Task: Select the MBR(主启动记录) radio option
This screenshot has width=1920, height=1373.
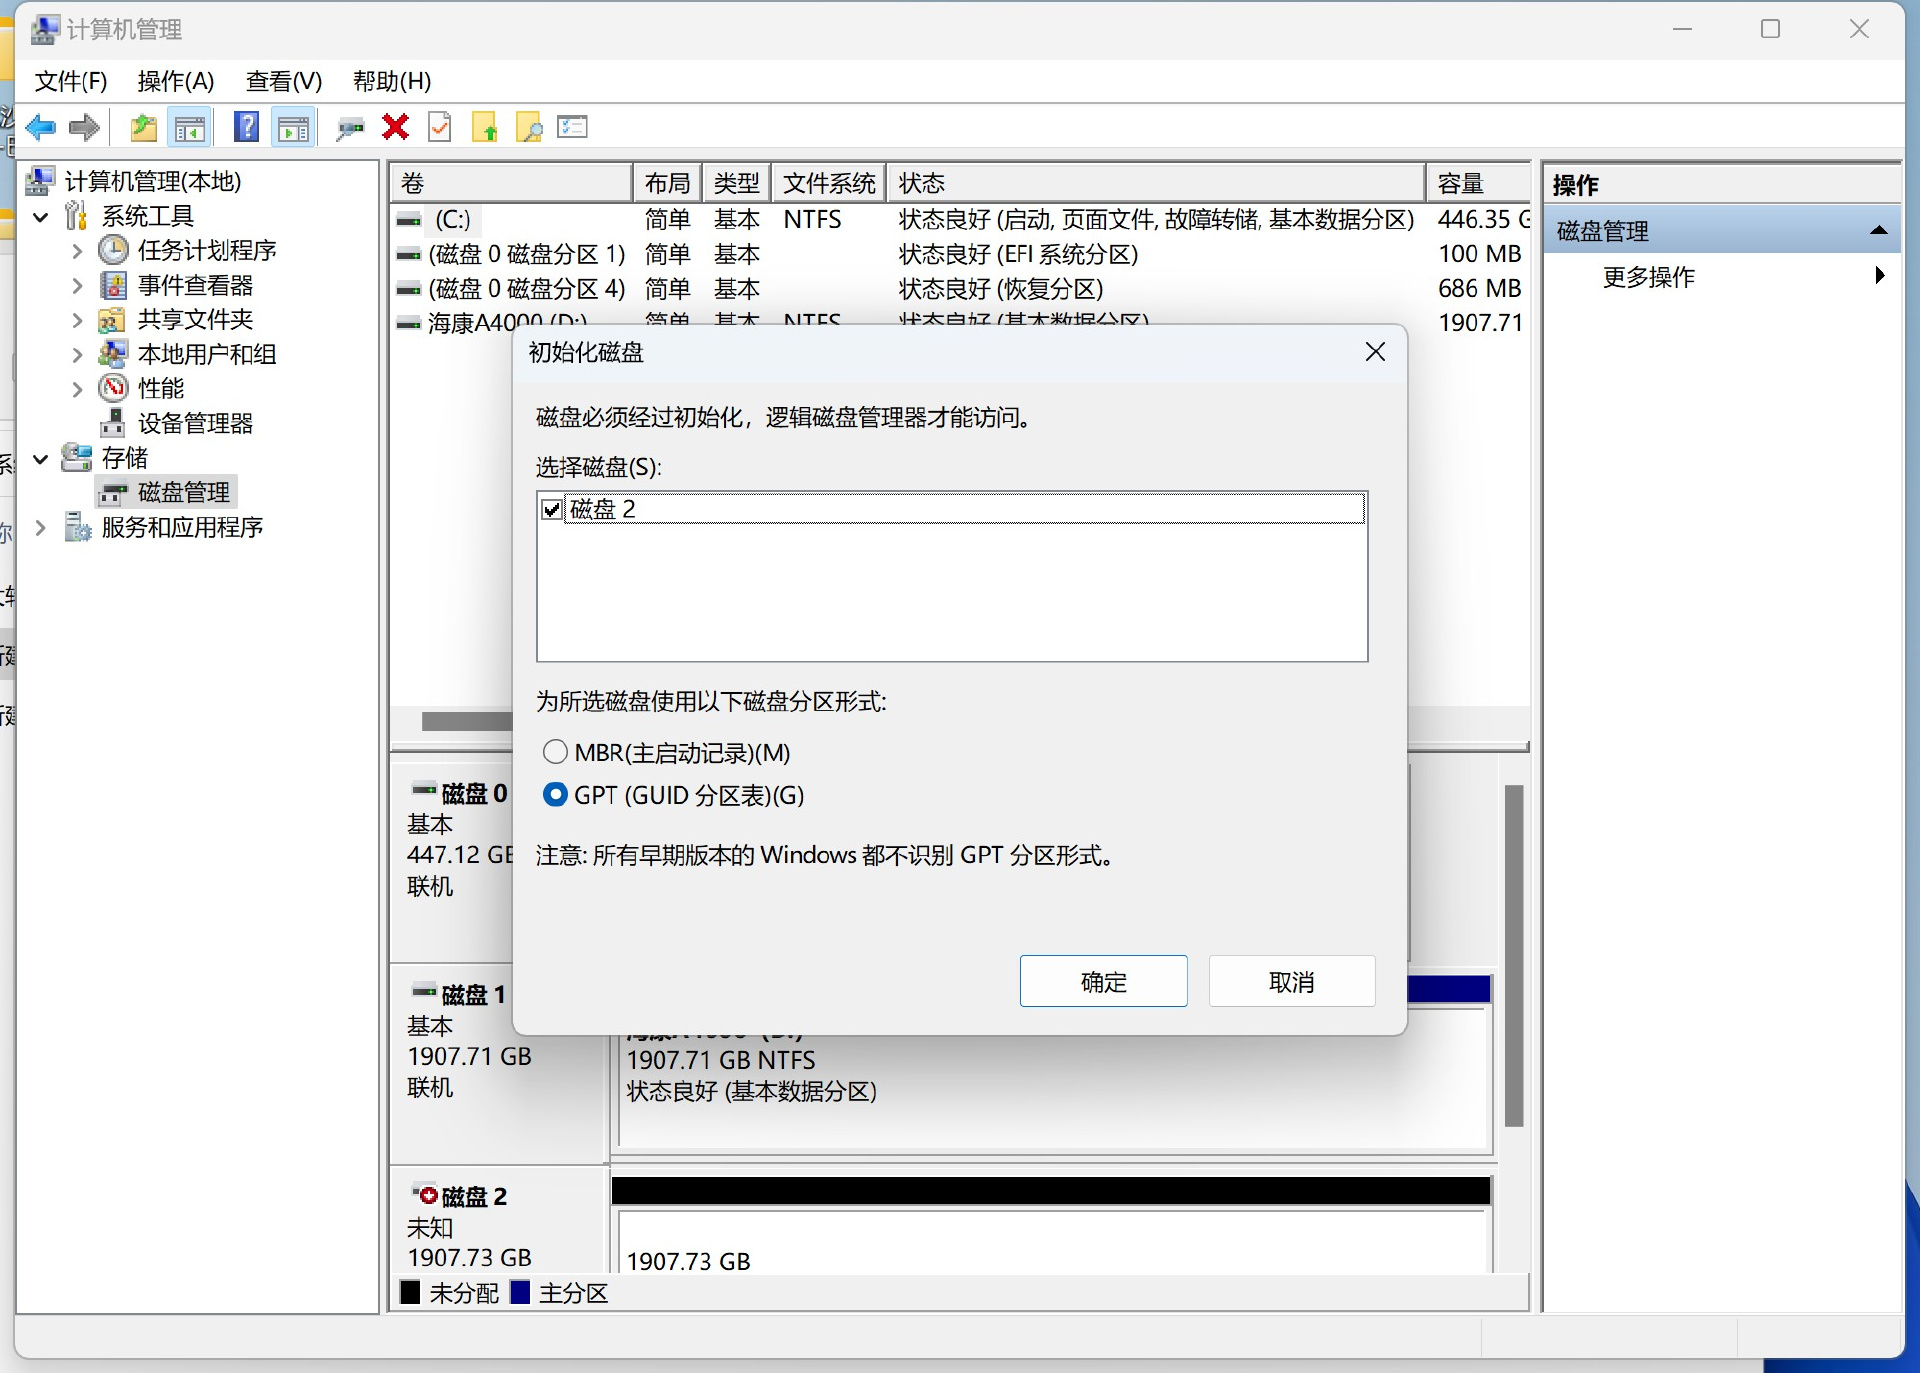Action: 555,752
